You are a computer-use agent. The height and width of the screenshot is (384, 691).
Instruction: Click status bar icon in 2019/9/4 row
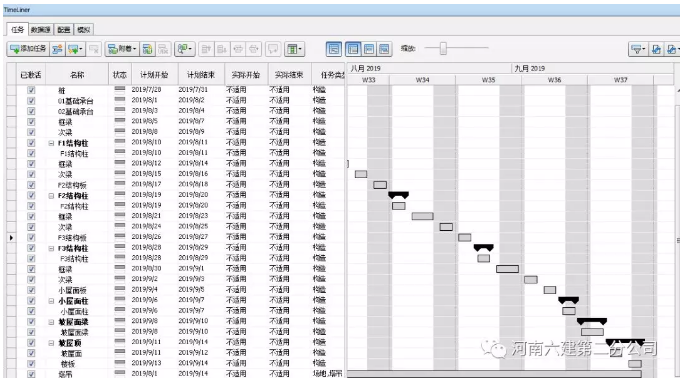[x=119, y=289]
